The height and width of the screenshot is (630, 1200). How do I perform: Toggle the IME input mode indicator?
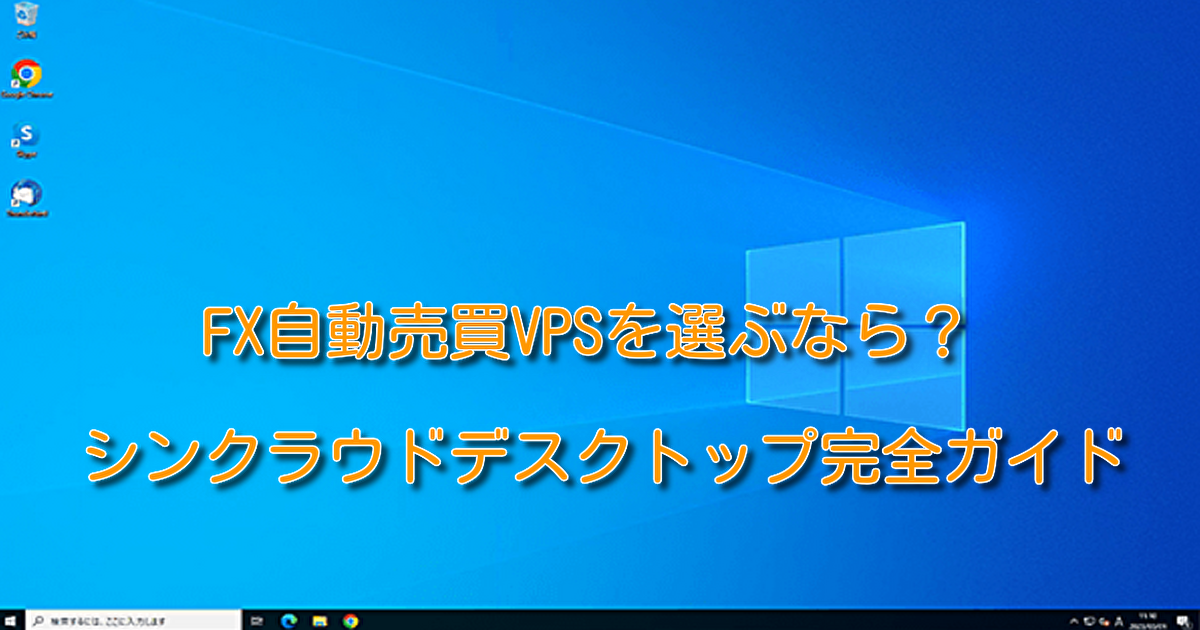coord(1119,621)
